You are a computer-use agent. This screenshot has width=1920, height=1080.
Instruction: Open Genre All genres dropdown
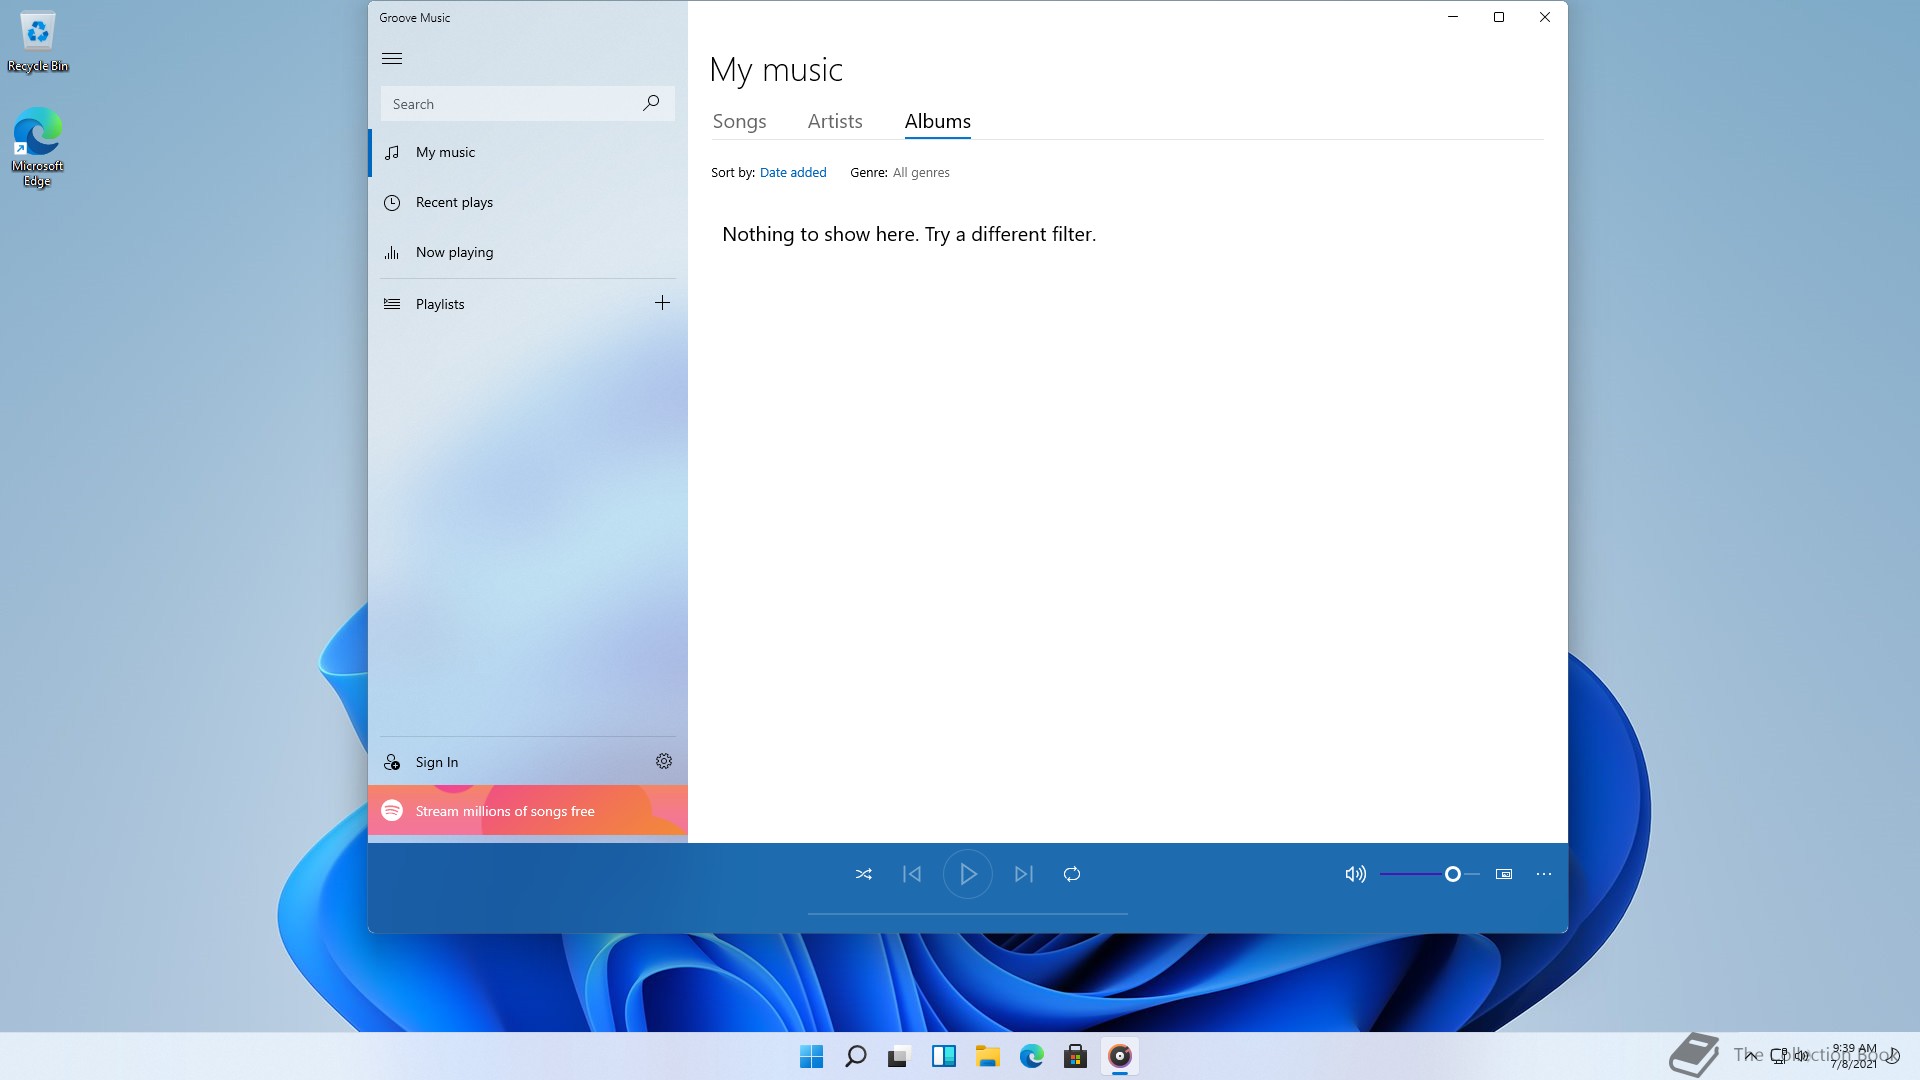click(x=921, y=173)
